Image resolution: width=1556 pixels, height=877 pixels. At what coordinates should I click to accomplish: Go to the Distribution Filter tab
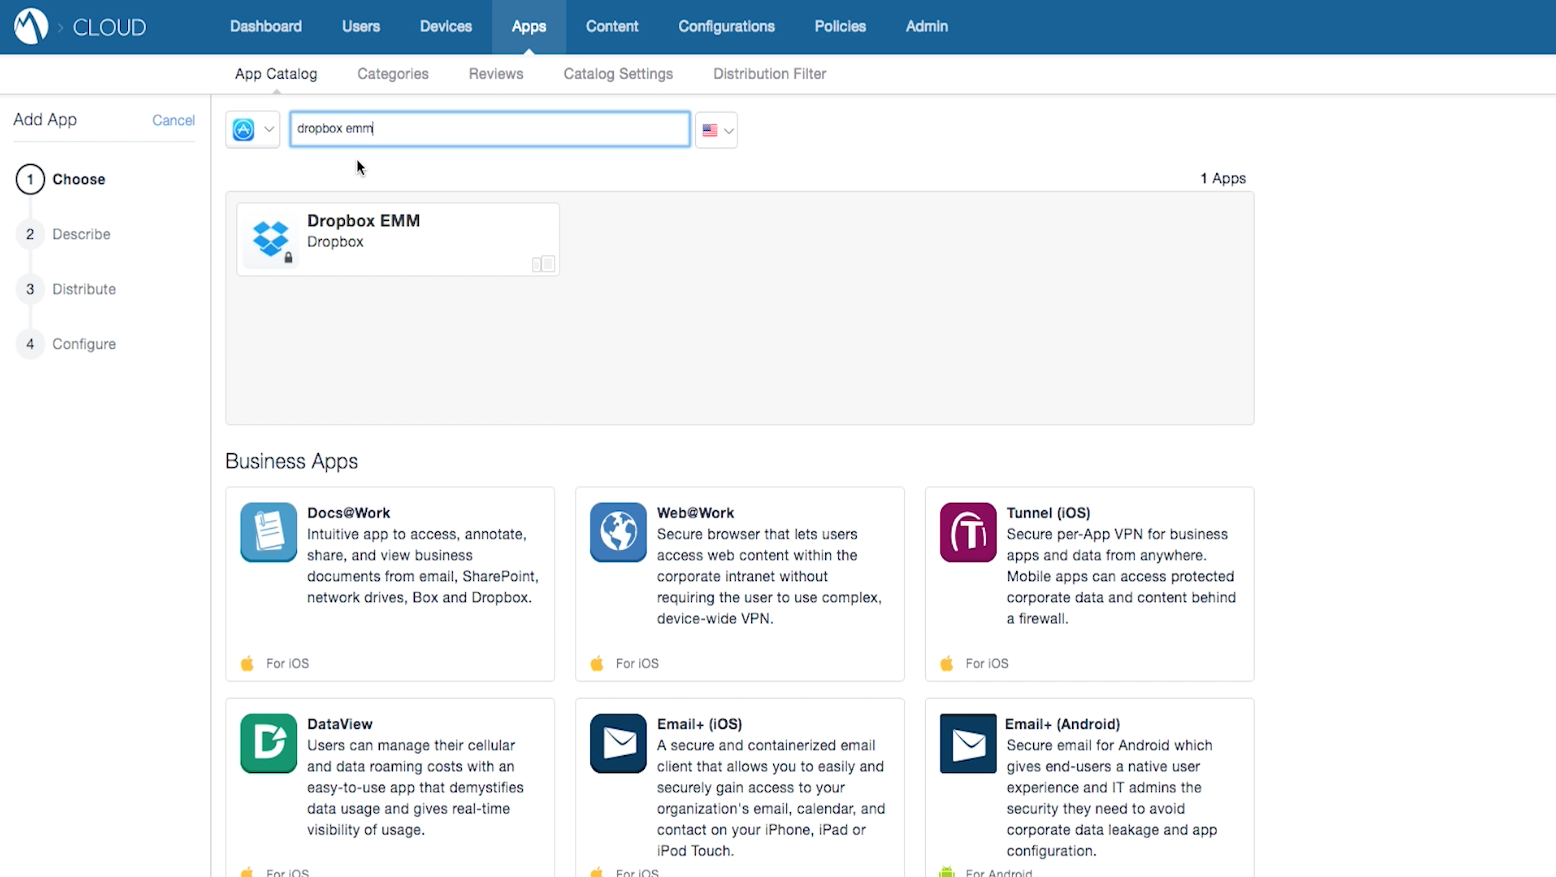(769, 74)
